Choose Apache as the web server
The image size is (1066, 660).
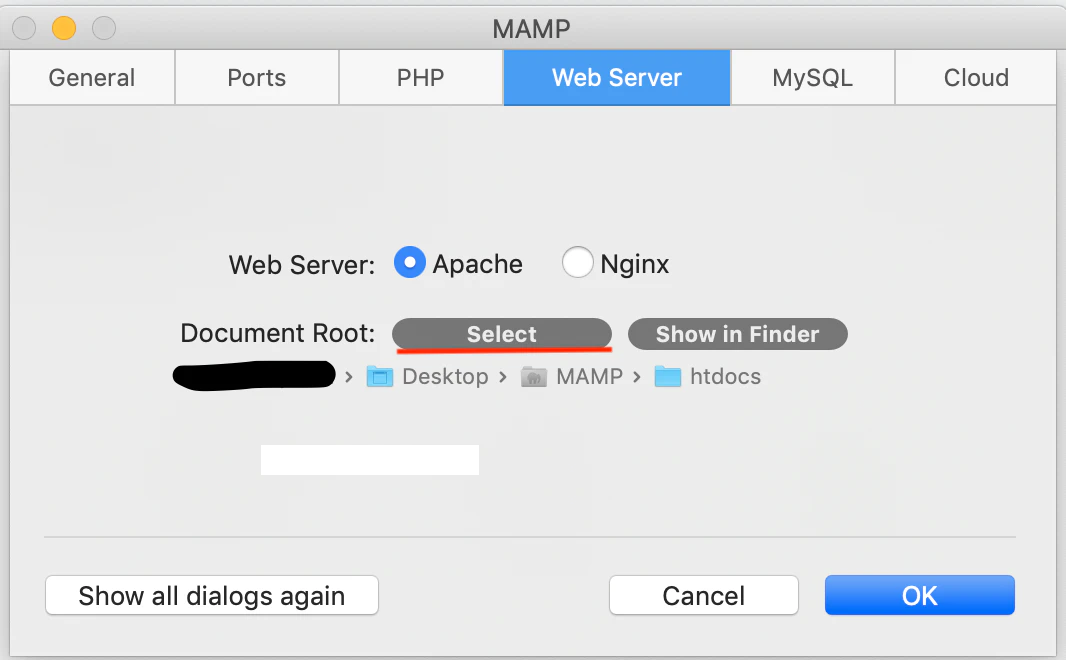coord(410,262)
